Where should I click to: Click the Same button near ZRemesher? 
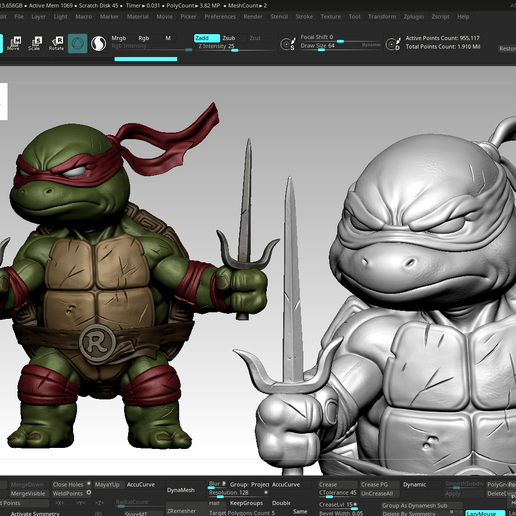click(x=300, y=511)
